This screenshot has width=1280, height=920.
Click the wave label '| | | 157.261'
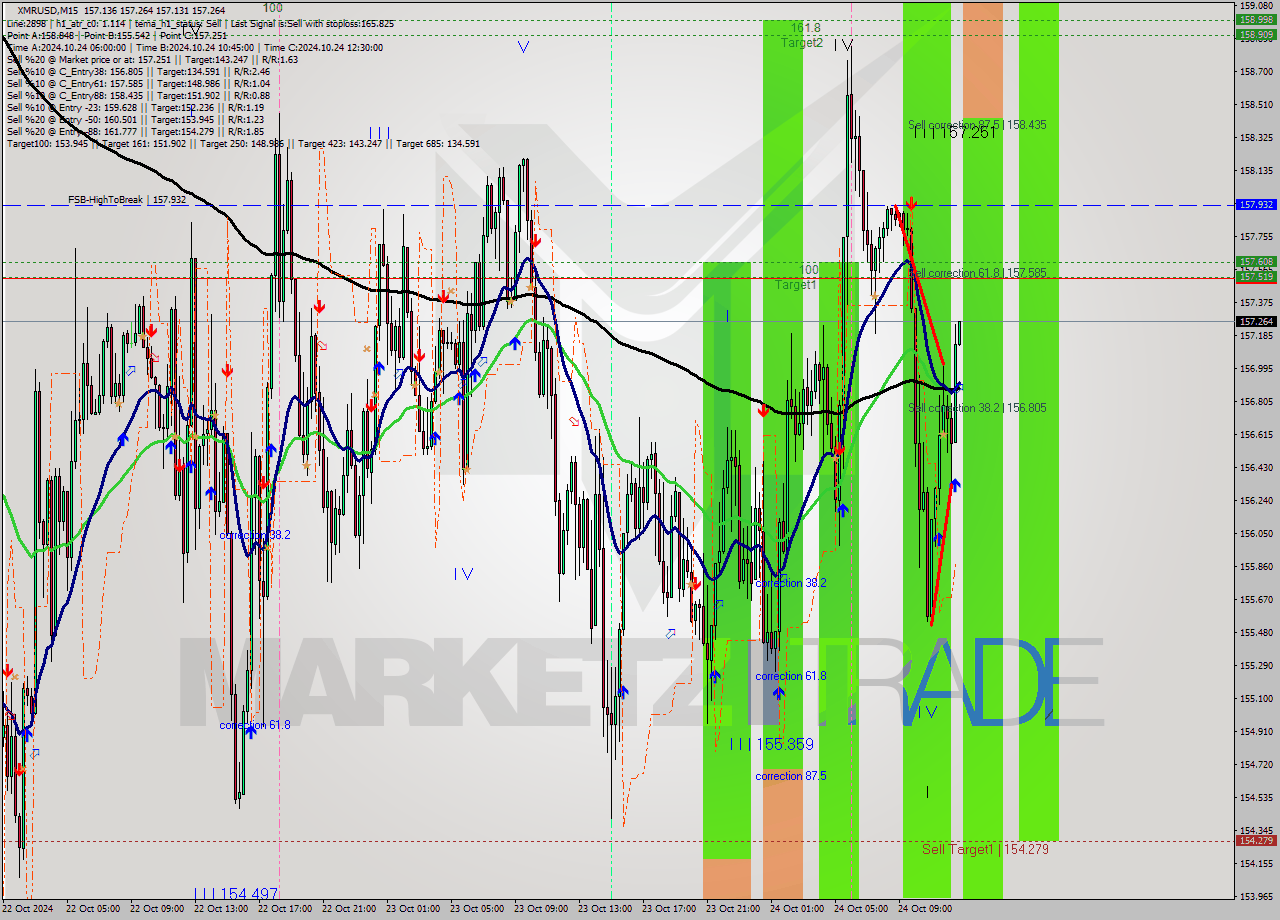click(954, 133)
